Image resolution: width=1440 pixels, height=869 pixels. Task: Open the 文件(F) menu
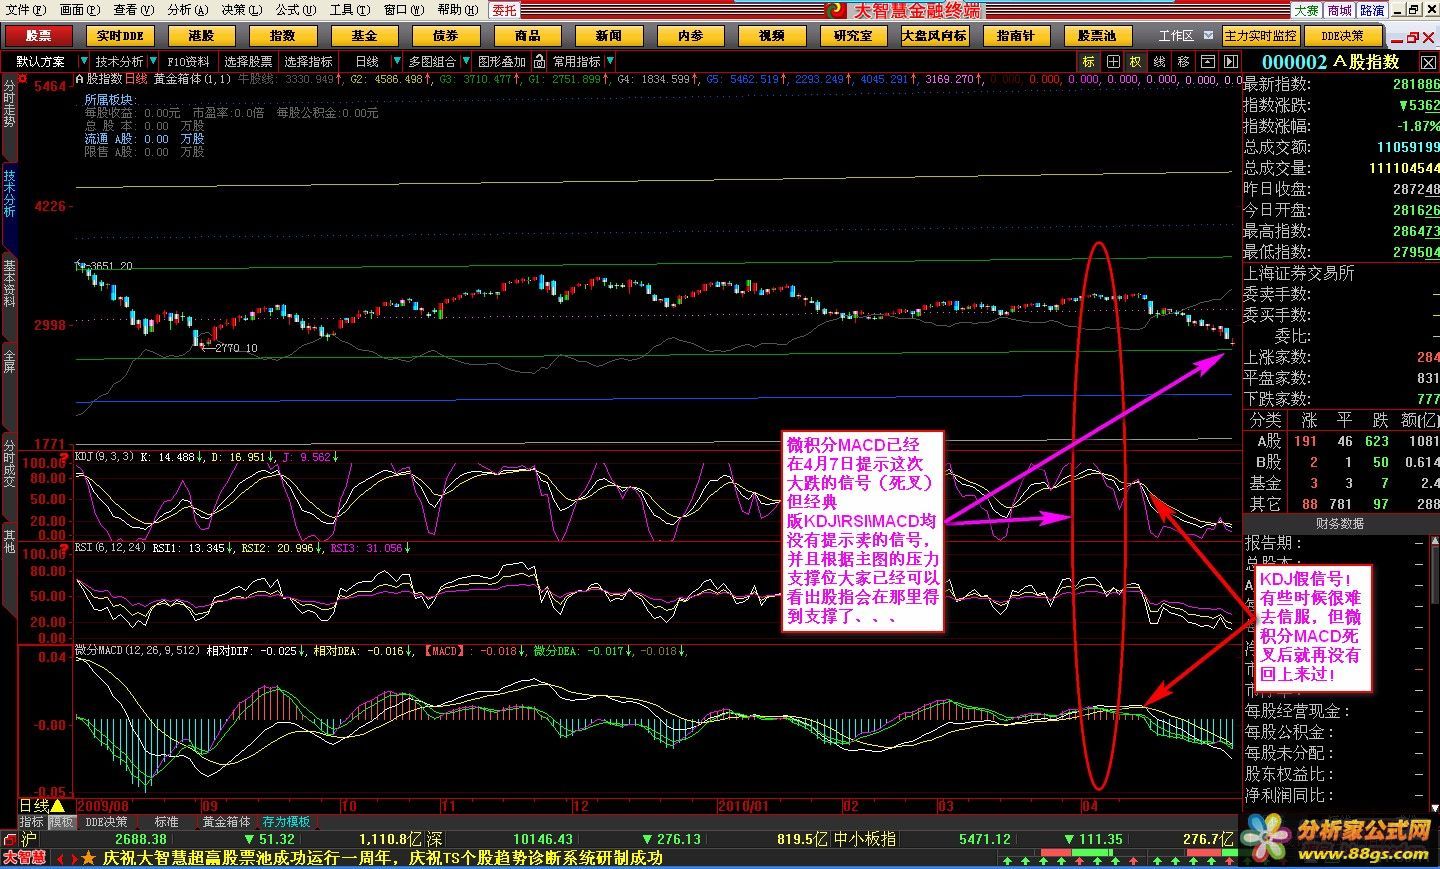click(26, 10)
